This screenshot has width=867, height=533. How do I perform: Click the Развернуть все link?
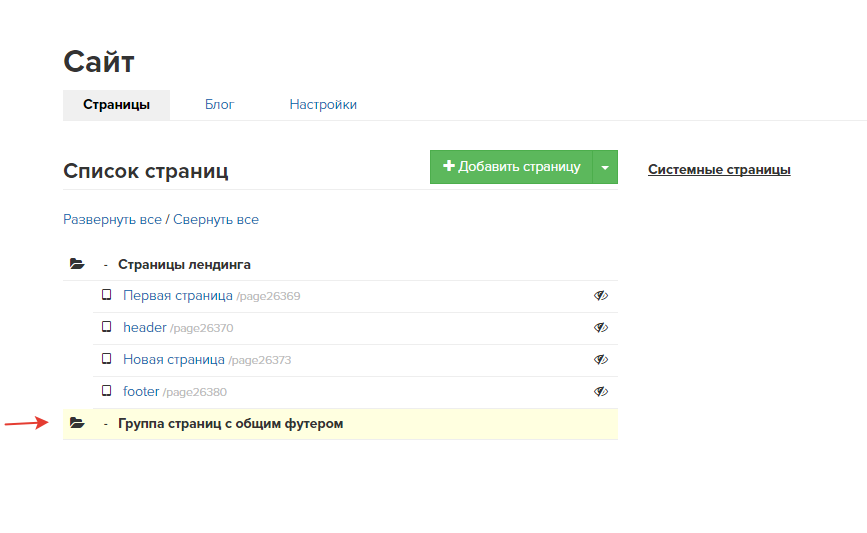coord(112,220)
